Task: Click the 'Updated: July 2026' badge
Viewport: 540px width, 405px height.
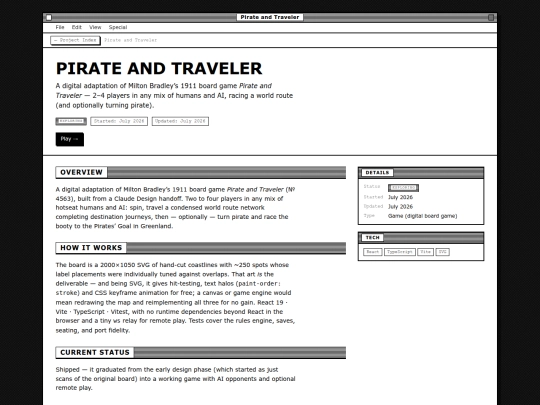Action: [x=180, y=121]
